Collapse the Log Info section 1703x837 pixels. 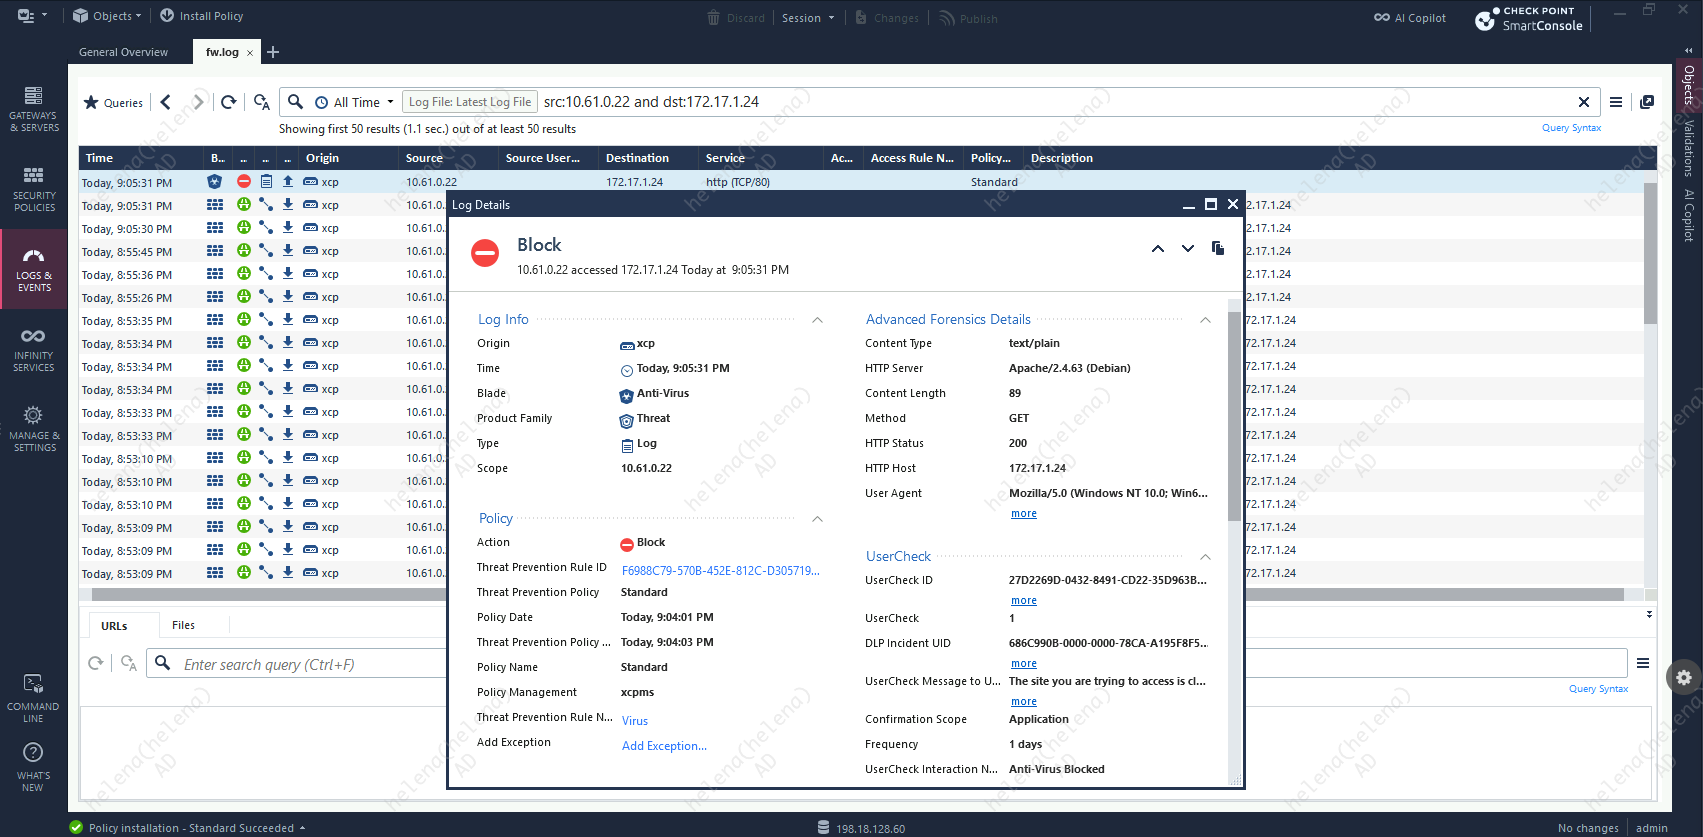point(817,320)
